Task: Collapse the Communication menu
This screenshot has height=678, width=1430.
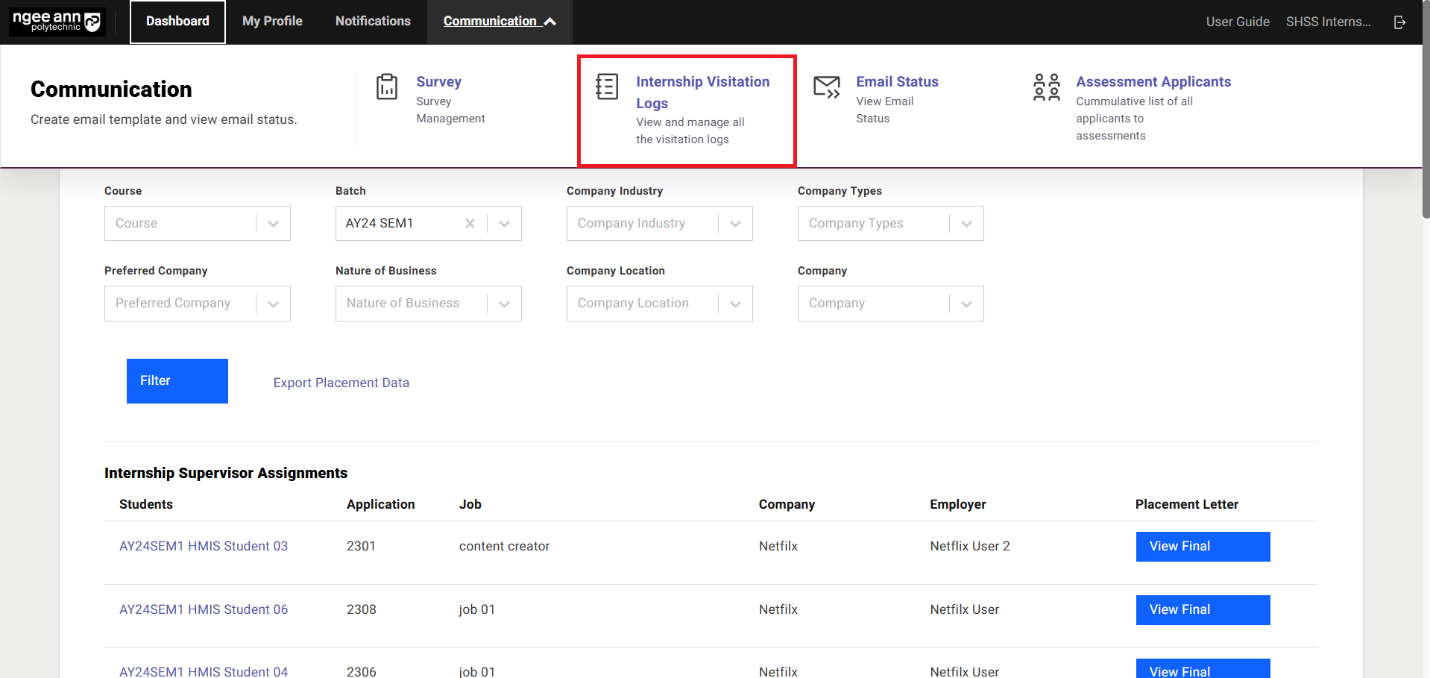Action: 499,21
